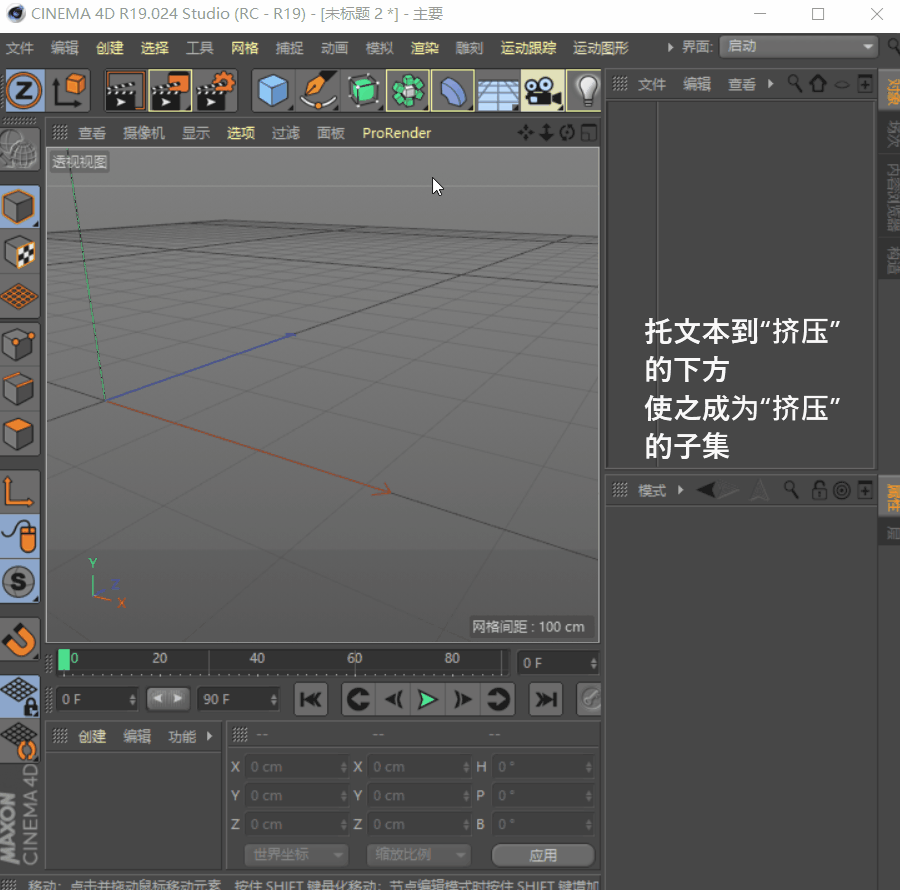The width and height of the screenshot is (900, 890).
Task: Open the 渲染 menu
Action: point(425,48)
